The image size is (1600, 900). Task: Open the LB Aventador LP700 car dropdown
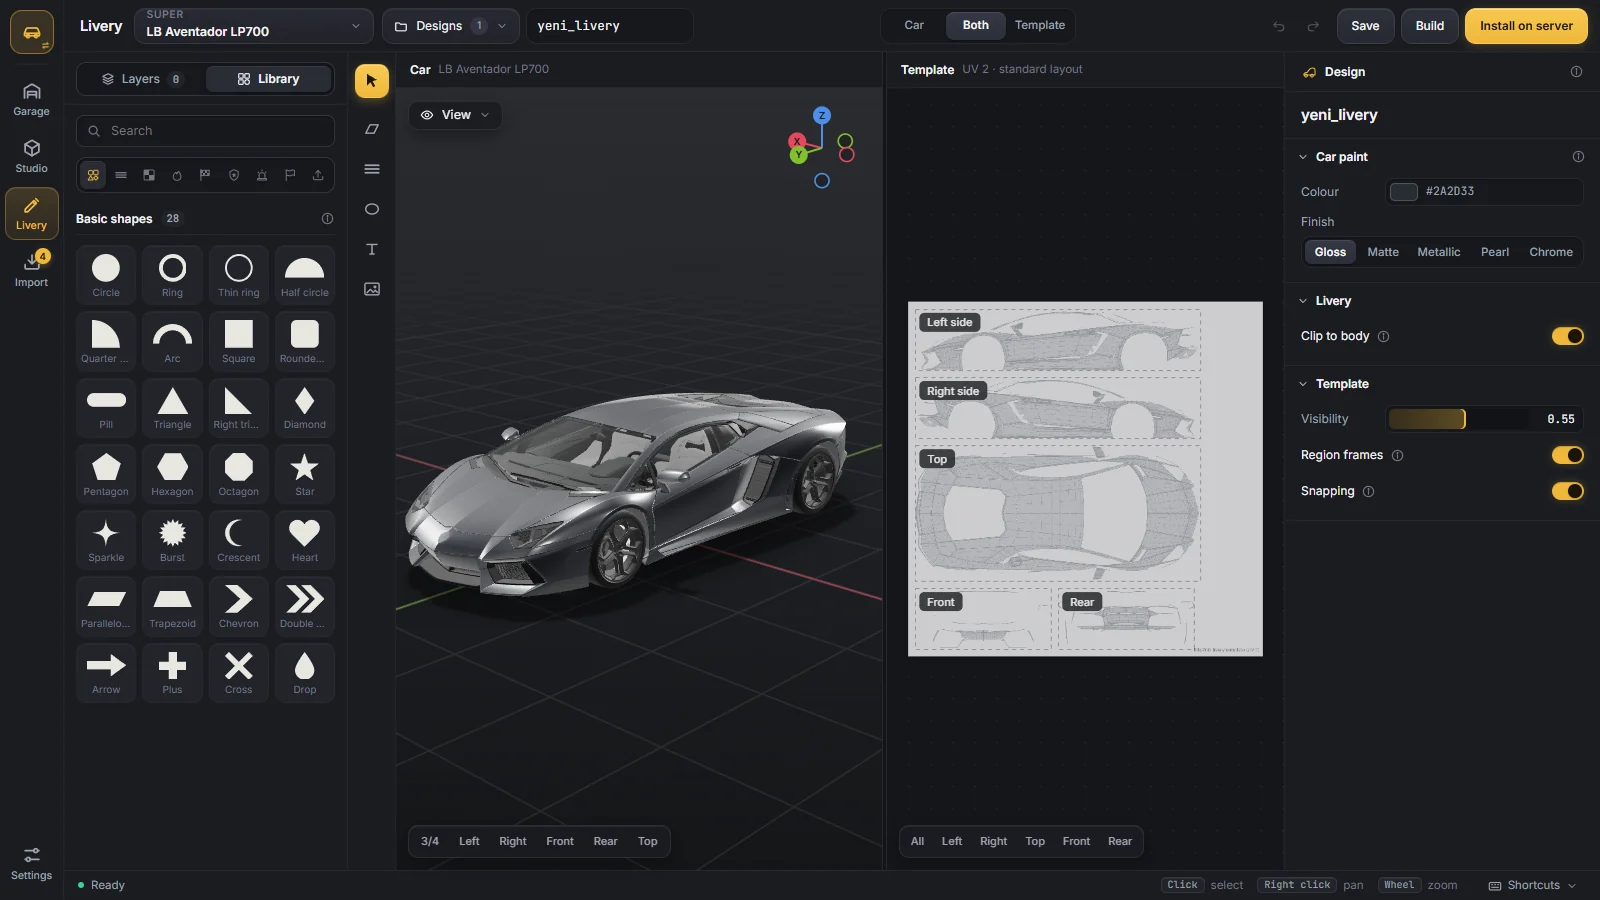[254, 26]
